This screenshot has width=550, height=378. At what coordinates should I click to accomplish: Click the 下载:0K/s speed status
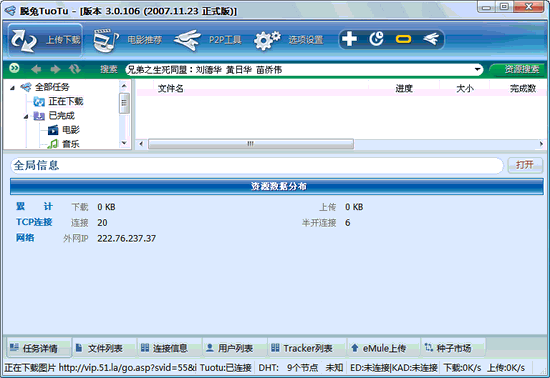462,368
